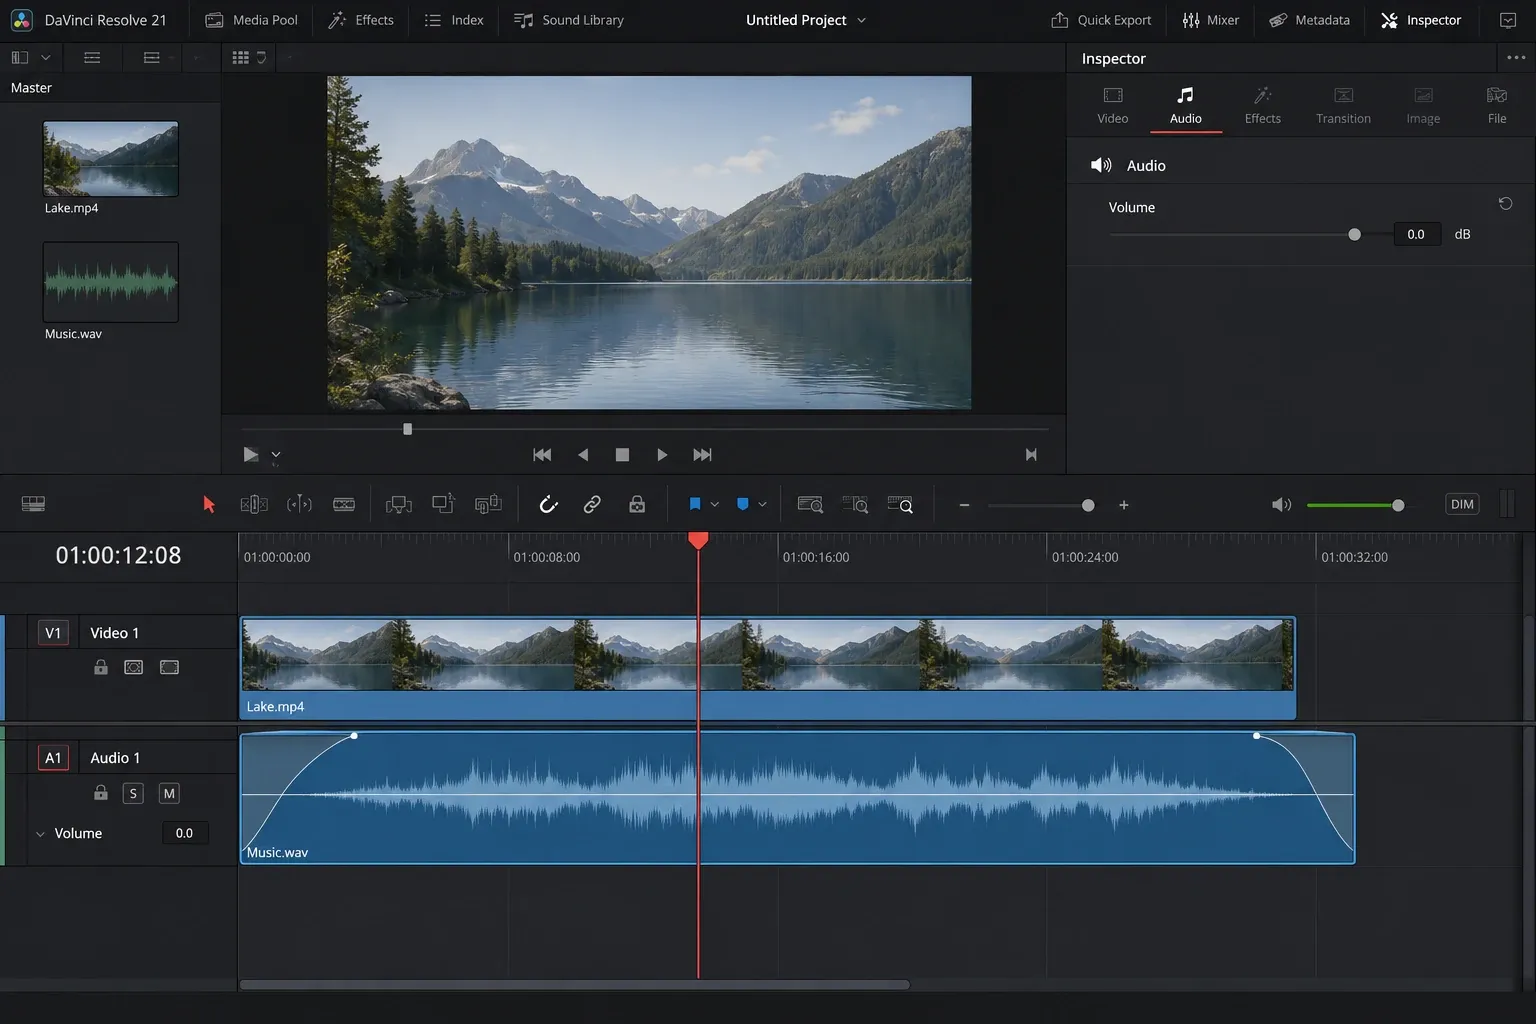The height and width of the screenshot is (1024, 1536).
Task: Open the flag color dropdown arrow
Action: [714, 505]
